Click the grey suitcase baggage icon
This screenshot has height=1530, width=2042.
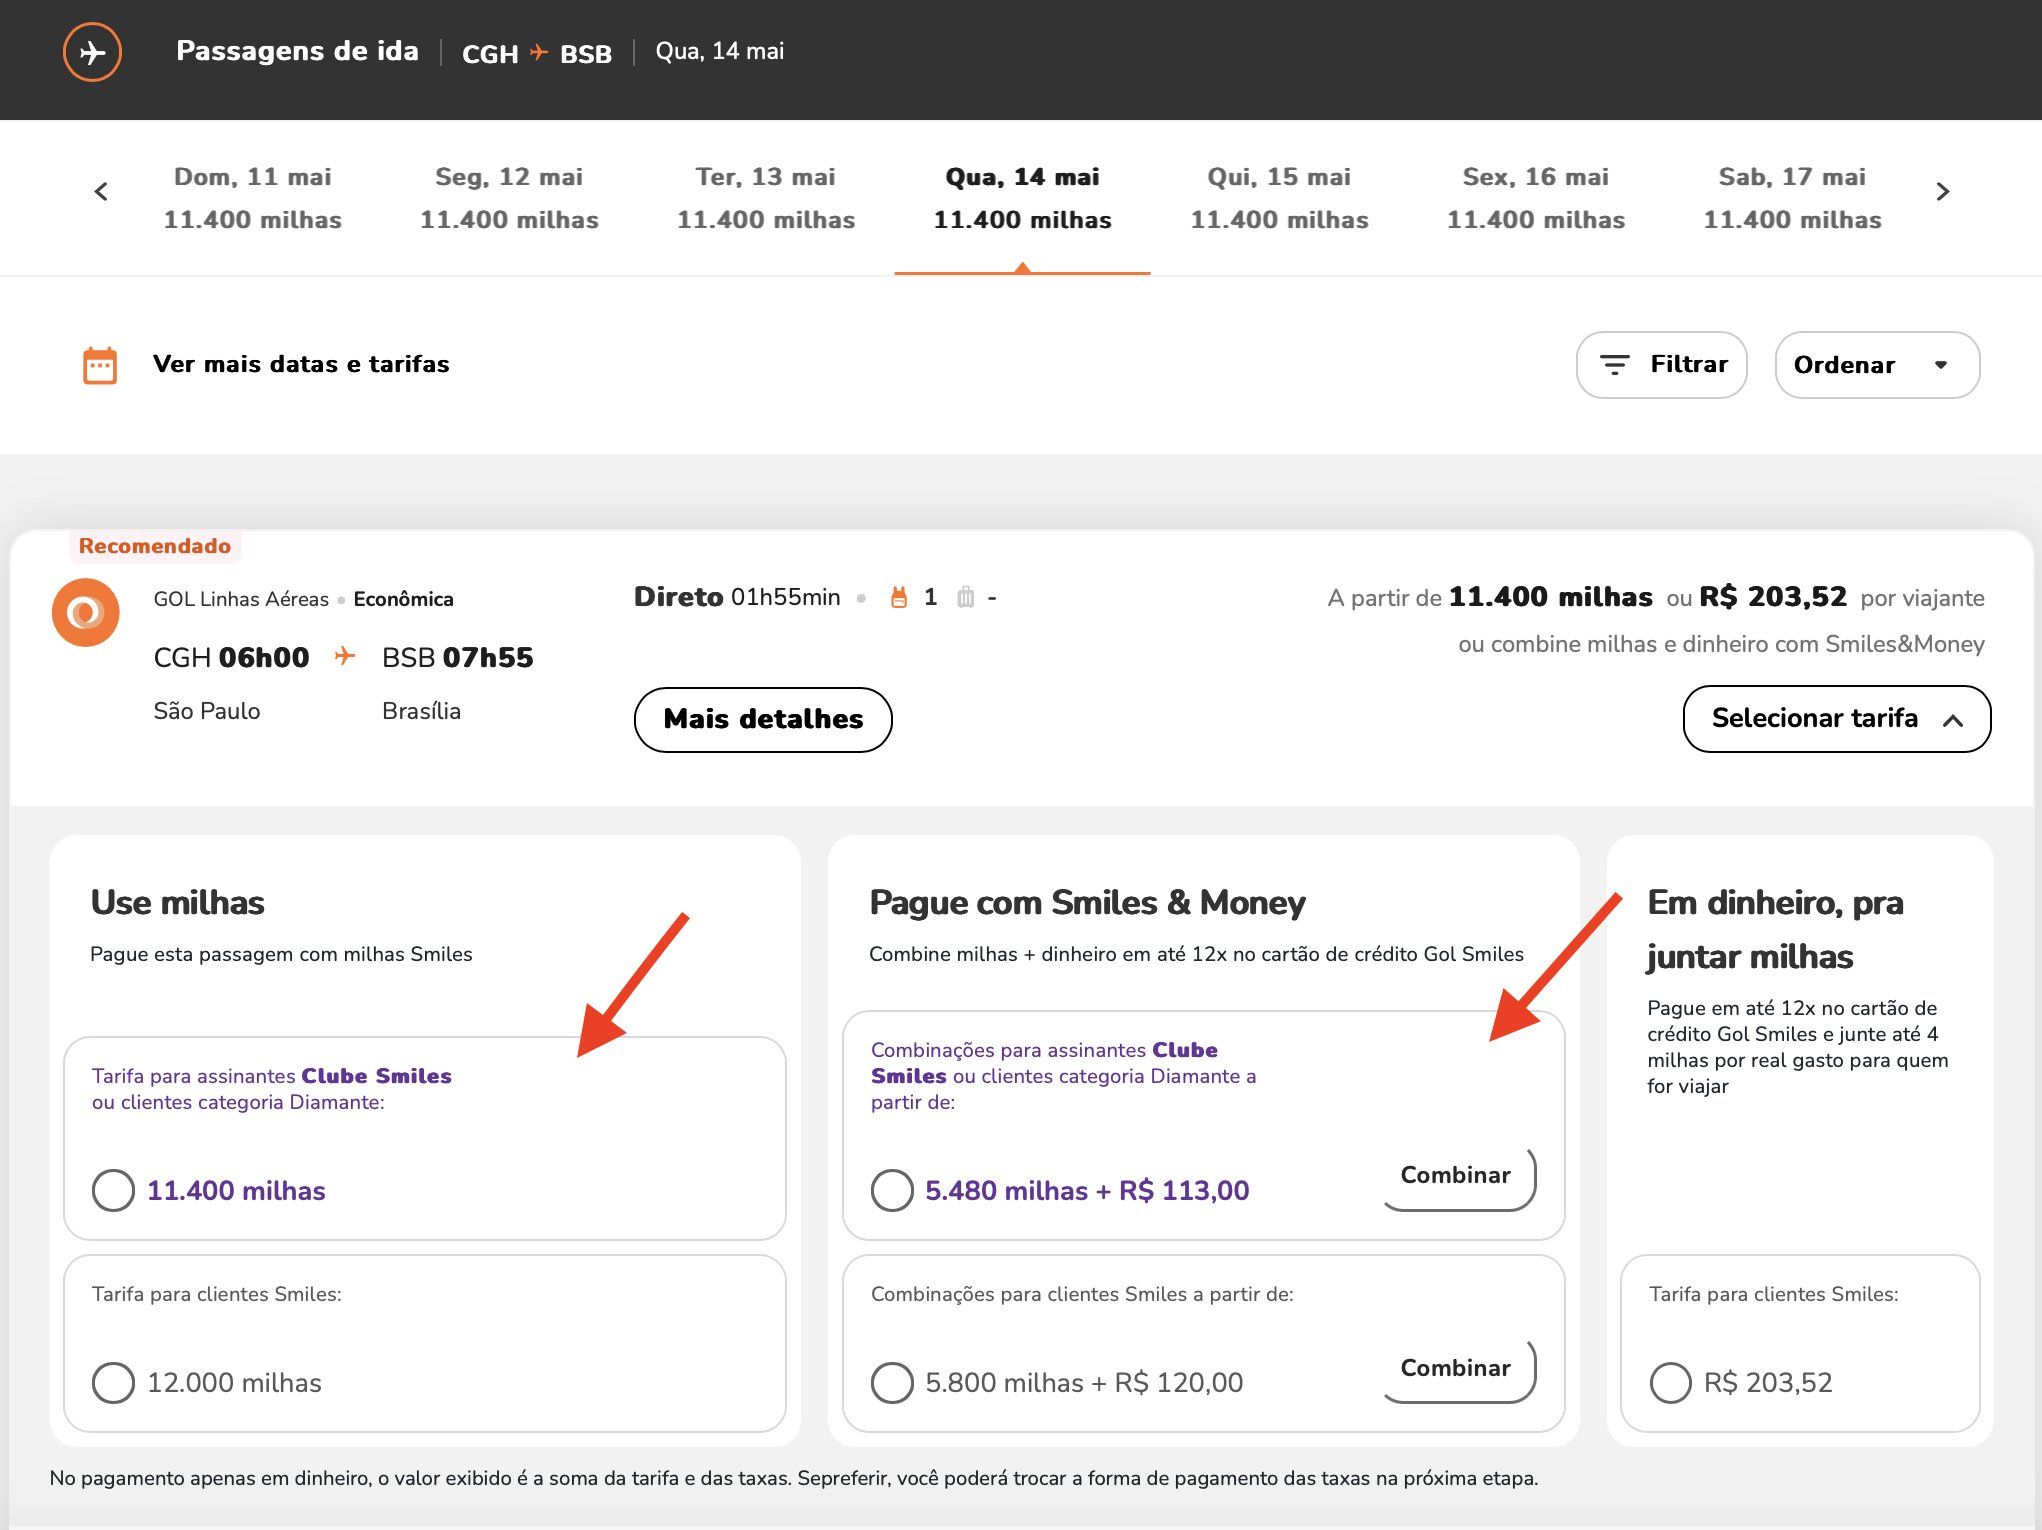965,597
